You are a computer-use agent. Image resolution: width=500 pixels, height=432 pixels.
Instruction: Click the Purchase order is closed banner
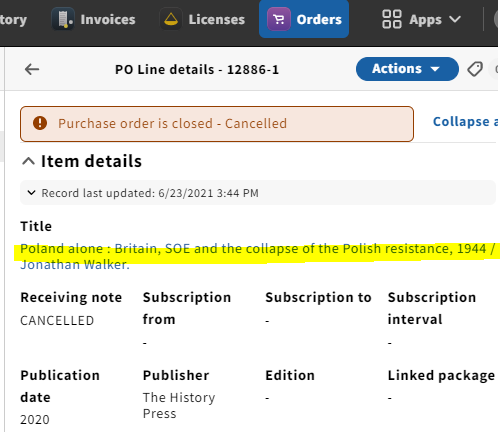pyautogui.click(x=217, y=124)
